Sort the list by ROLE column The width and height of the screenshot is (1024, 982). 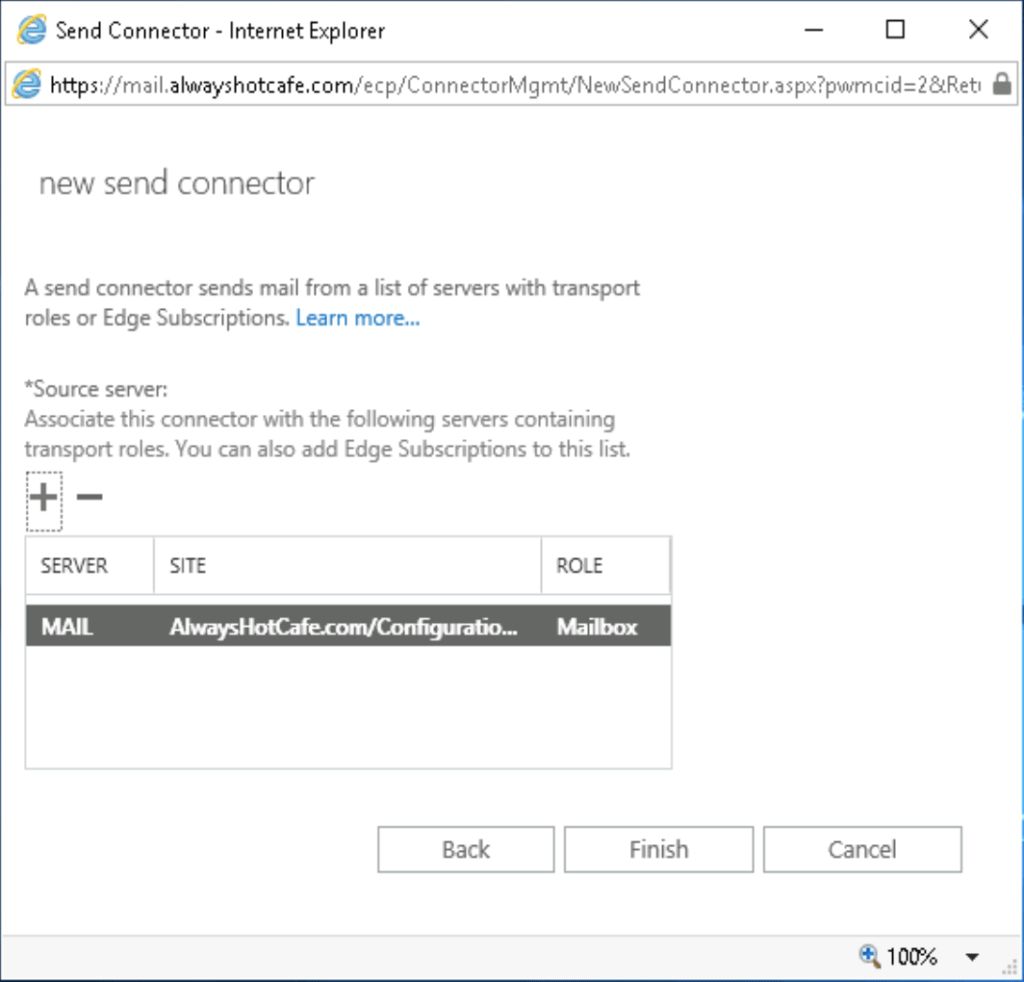(605, 565)
